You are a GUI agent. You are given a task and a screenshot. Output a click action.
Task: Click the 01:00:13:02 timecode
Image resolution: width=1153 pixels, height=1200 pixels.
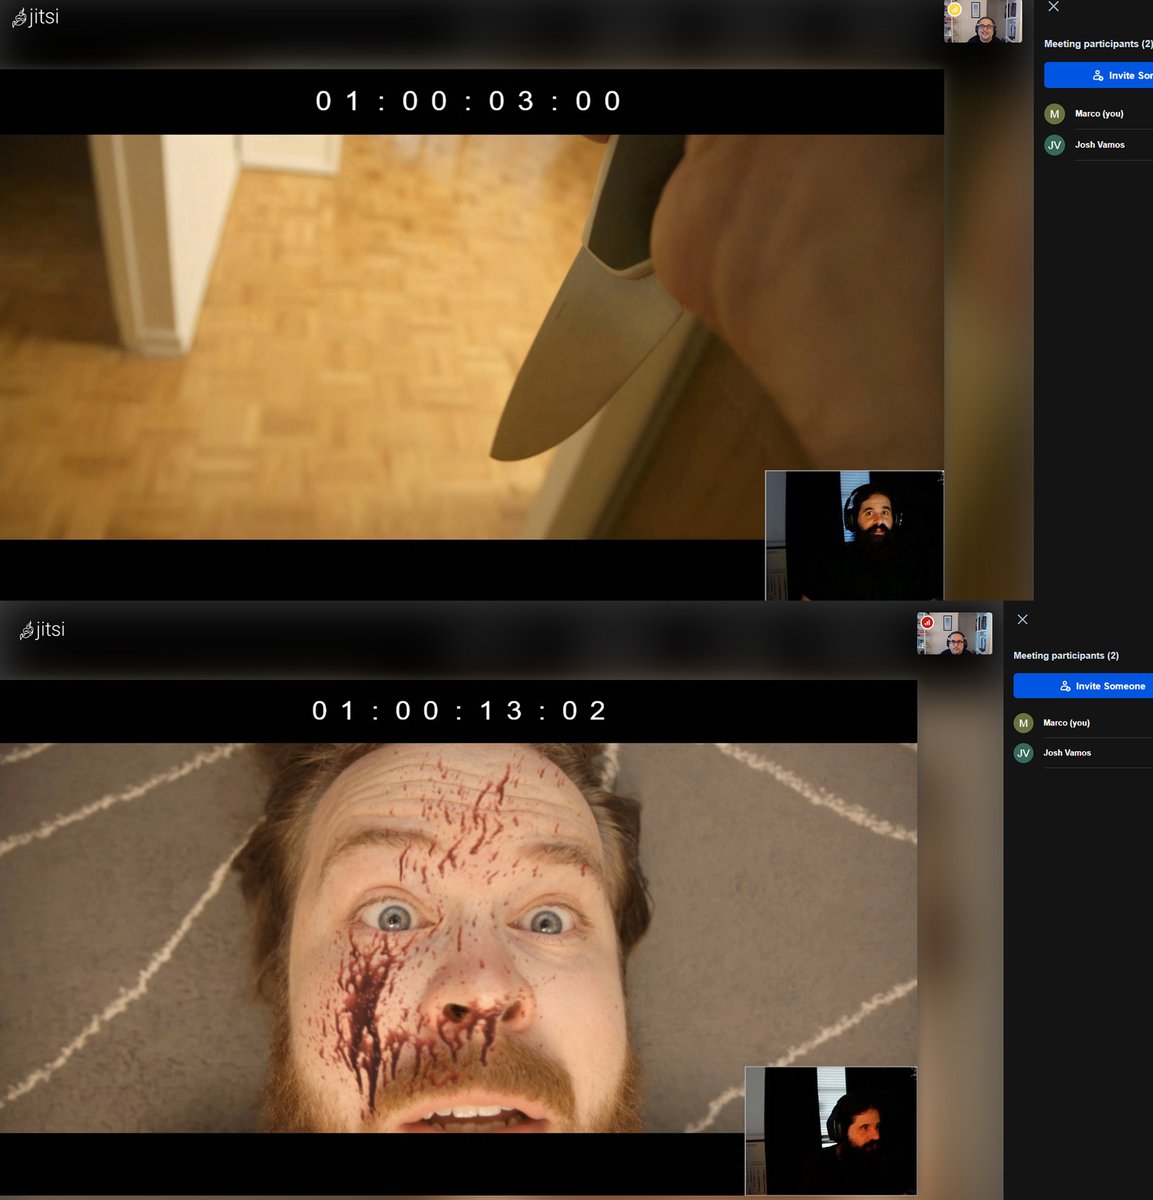[460, 711]
